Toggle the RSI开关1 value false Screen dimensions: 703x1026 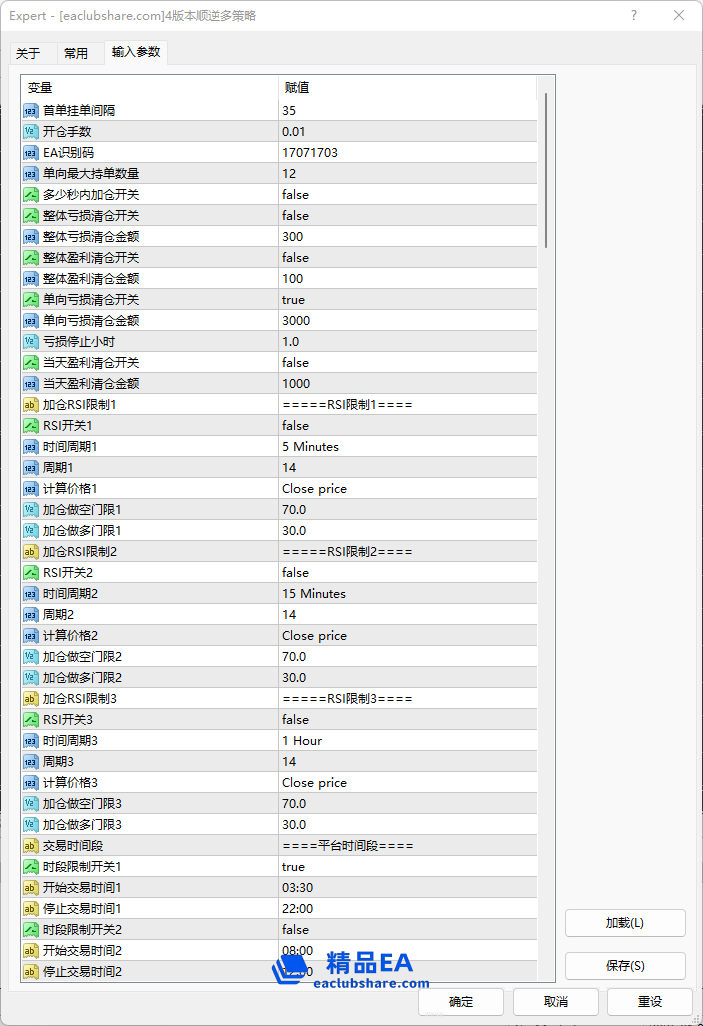click(407, 425)
